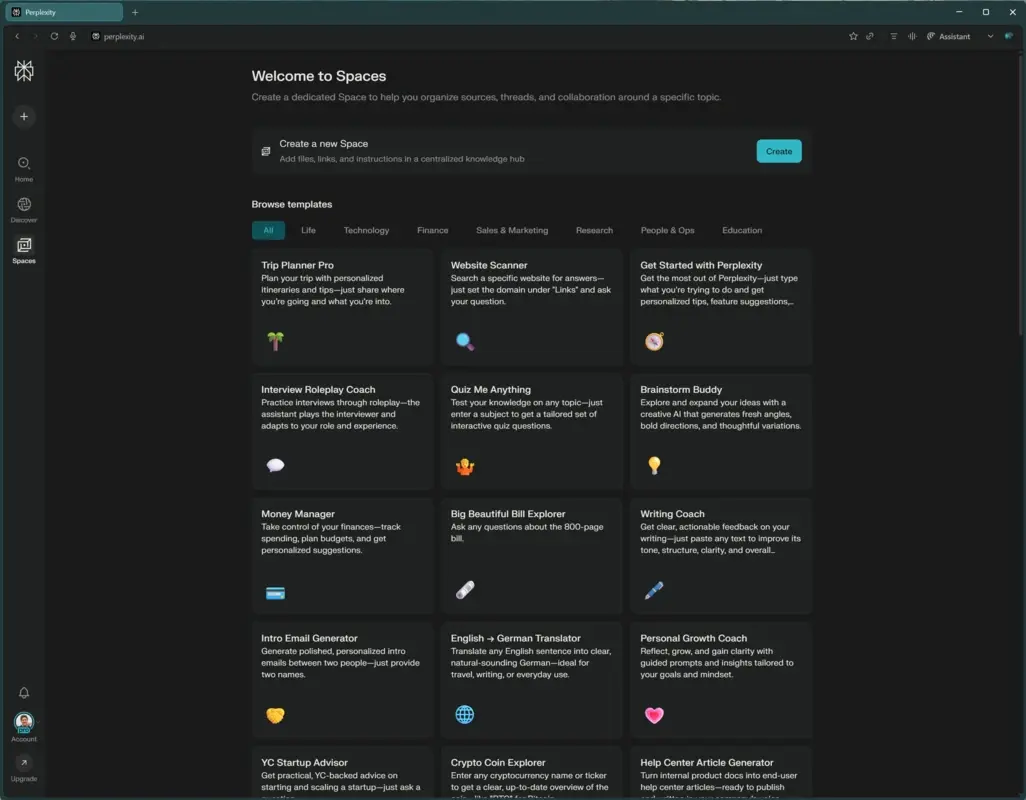Start a new thread with the plus icon
The width and height of the screenshot is (1026, 800).
pyautogui.click(x=23, y=117)
